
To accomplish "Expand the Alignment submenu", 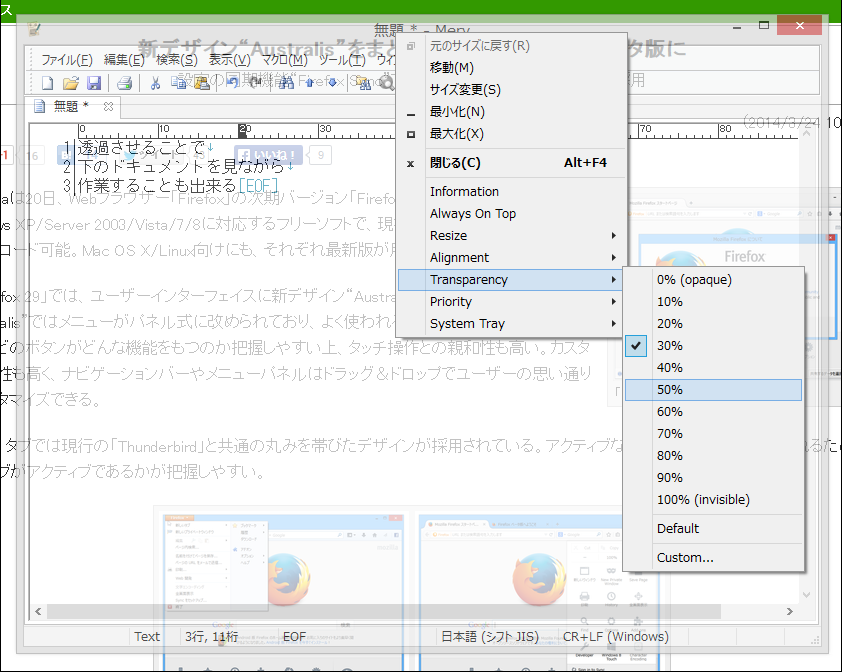I will click(x=512, y=258).
